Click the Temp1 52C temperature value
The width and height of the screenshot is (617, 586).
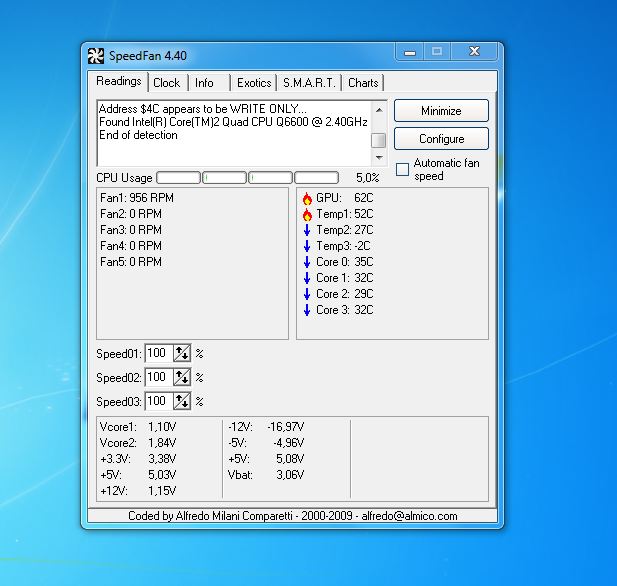click(363, 214)
